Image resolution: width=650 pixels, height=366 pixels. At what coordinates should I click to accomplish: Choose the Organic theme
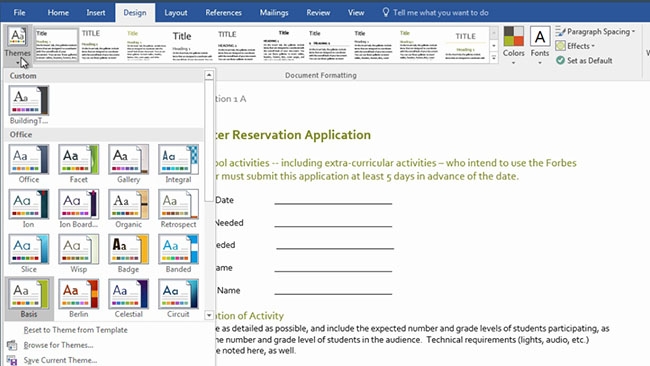pos(129,208)
